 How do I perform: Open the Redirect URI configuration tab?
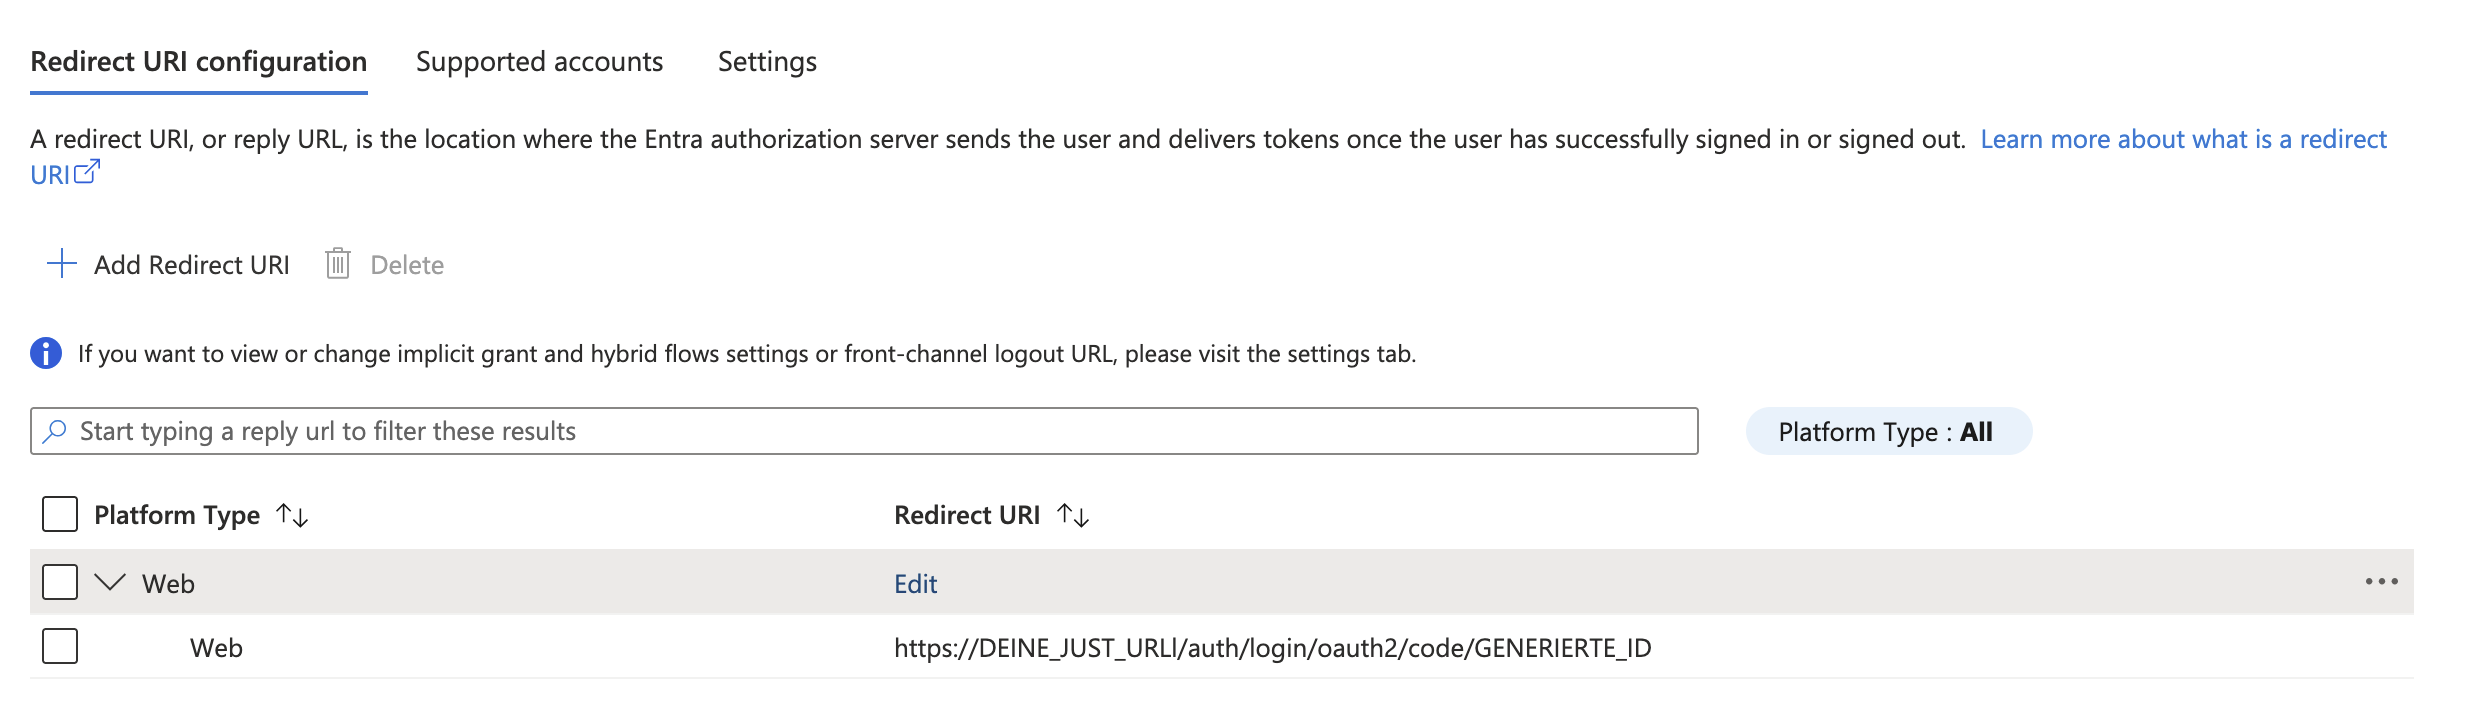199,62
